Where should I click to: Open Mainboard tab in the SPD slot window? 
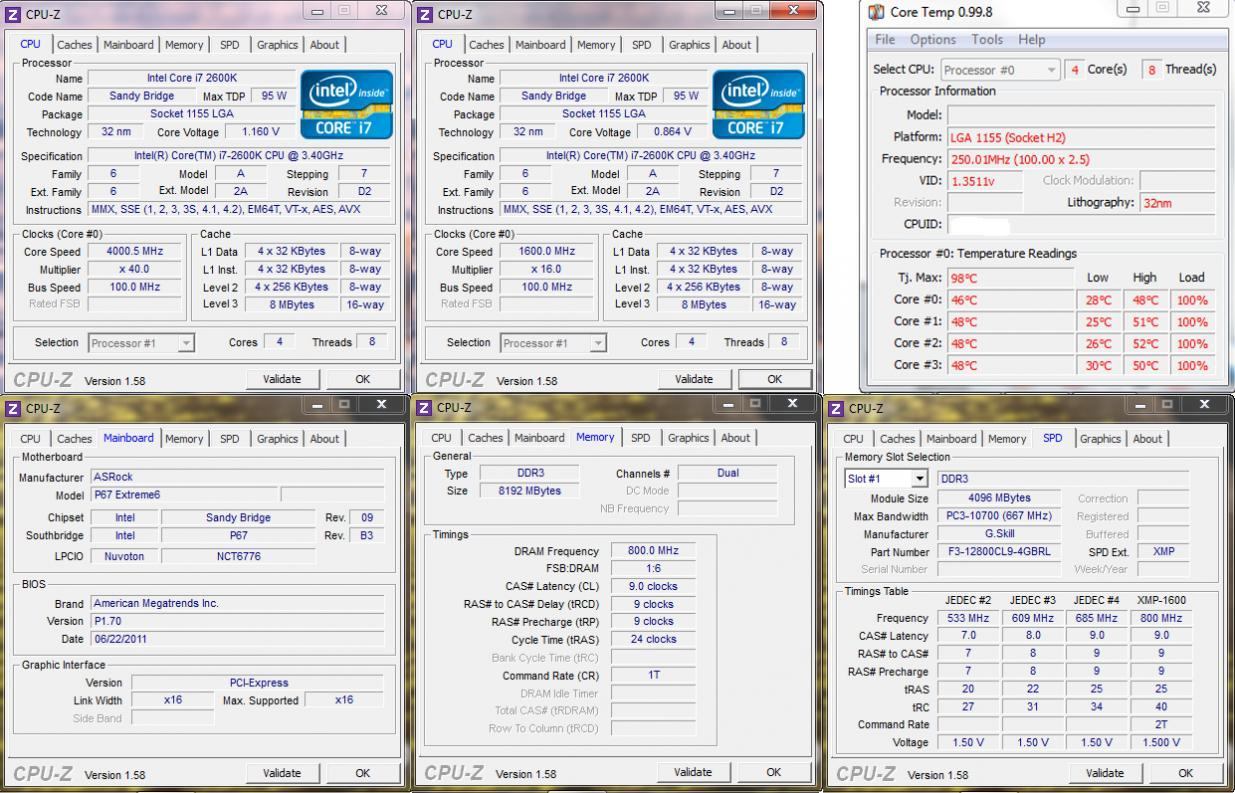[951, 439]
